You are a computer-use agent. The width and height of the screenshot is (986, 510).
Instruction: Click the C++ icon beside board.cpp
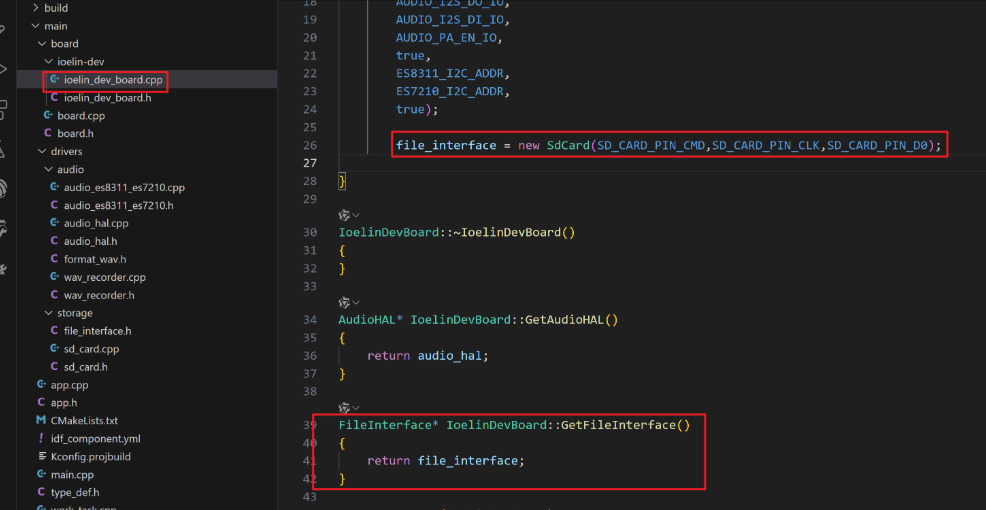coord(47,116)
